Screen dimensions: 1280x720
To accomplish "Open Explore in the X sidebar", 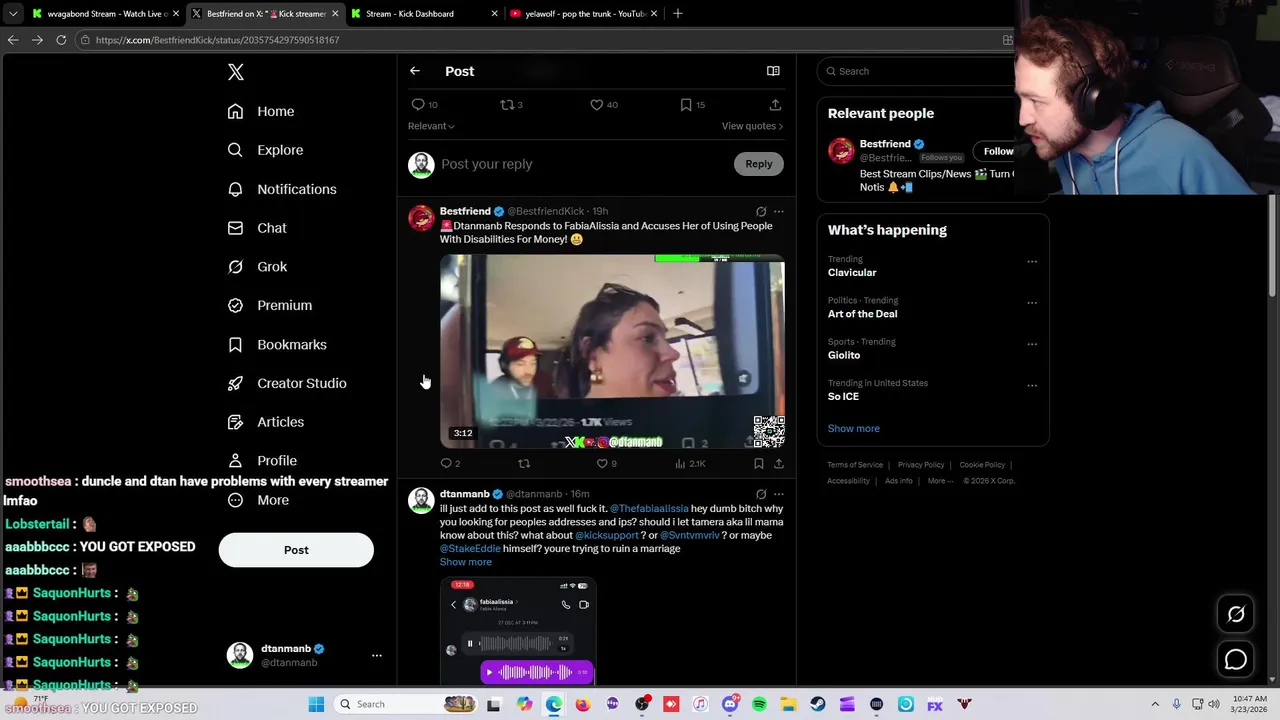I will (265, 150).
